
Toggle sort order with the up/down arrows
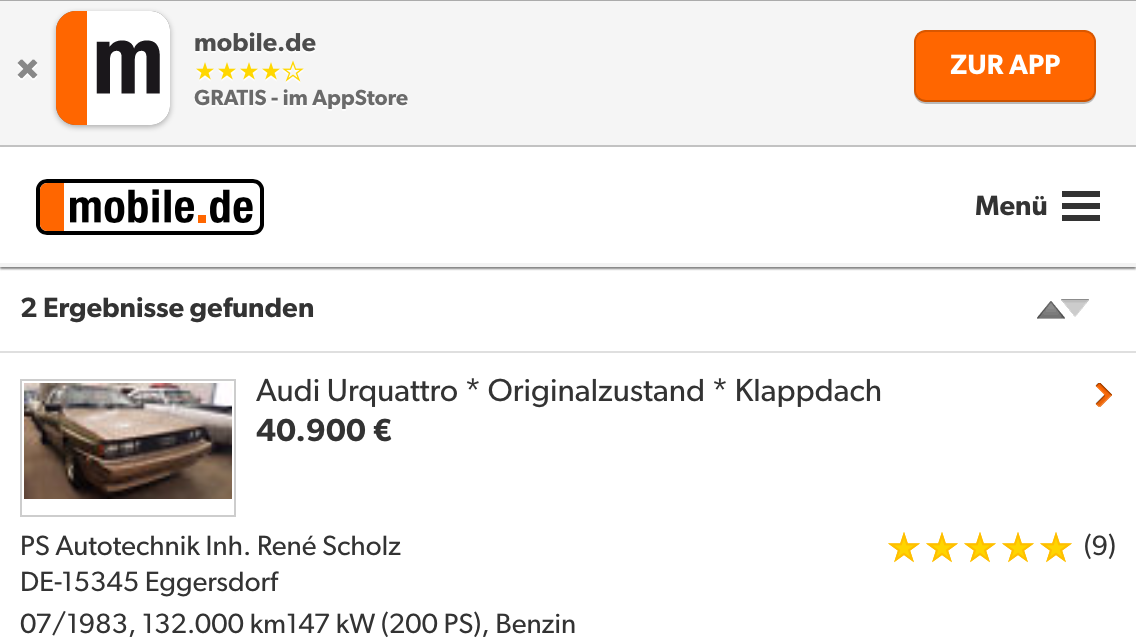point(1062,309)
